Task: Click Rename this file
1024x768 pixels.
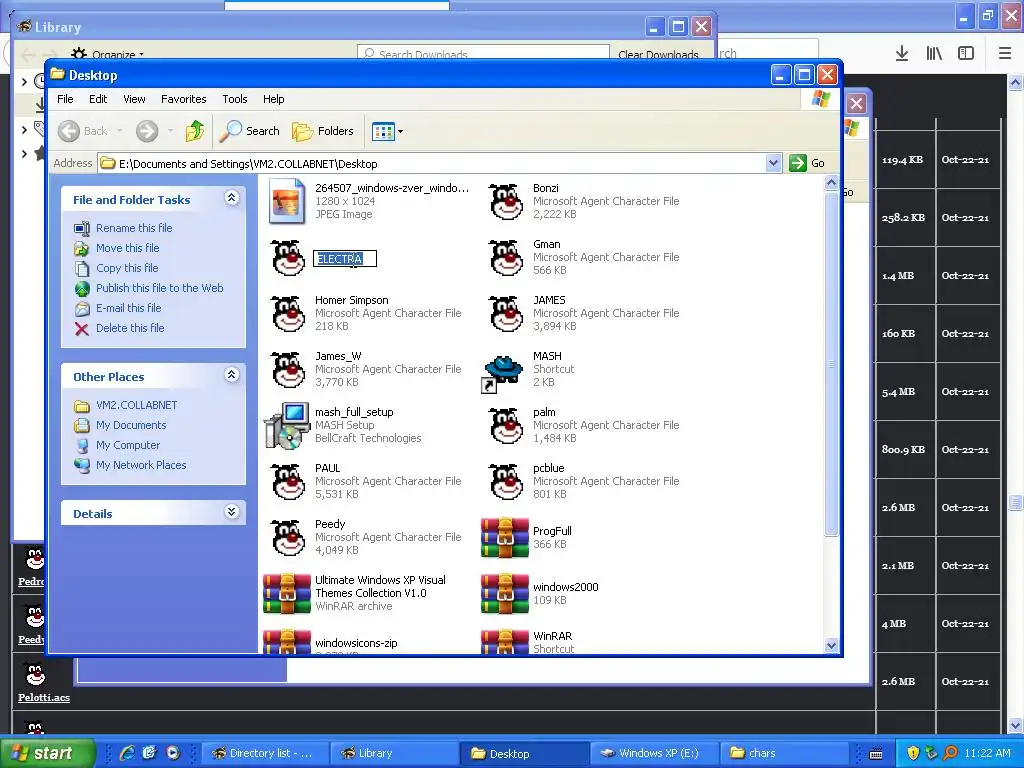Action: [134, 228]
